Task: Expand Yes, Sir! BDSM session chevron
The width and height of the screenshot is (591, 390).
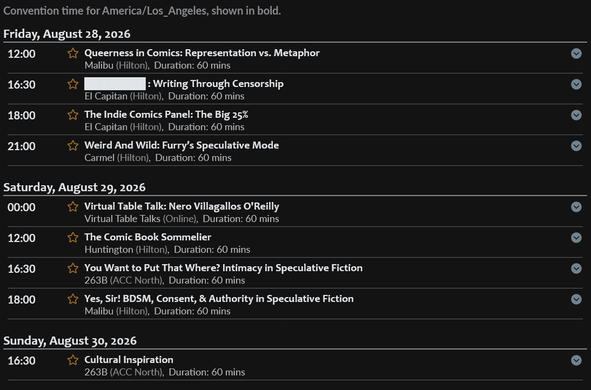Action: pyautogui.click(x=576, y=299)
